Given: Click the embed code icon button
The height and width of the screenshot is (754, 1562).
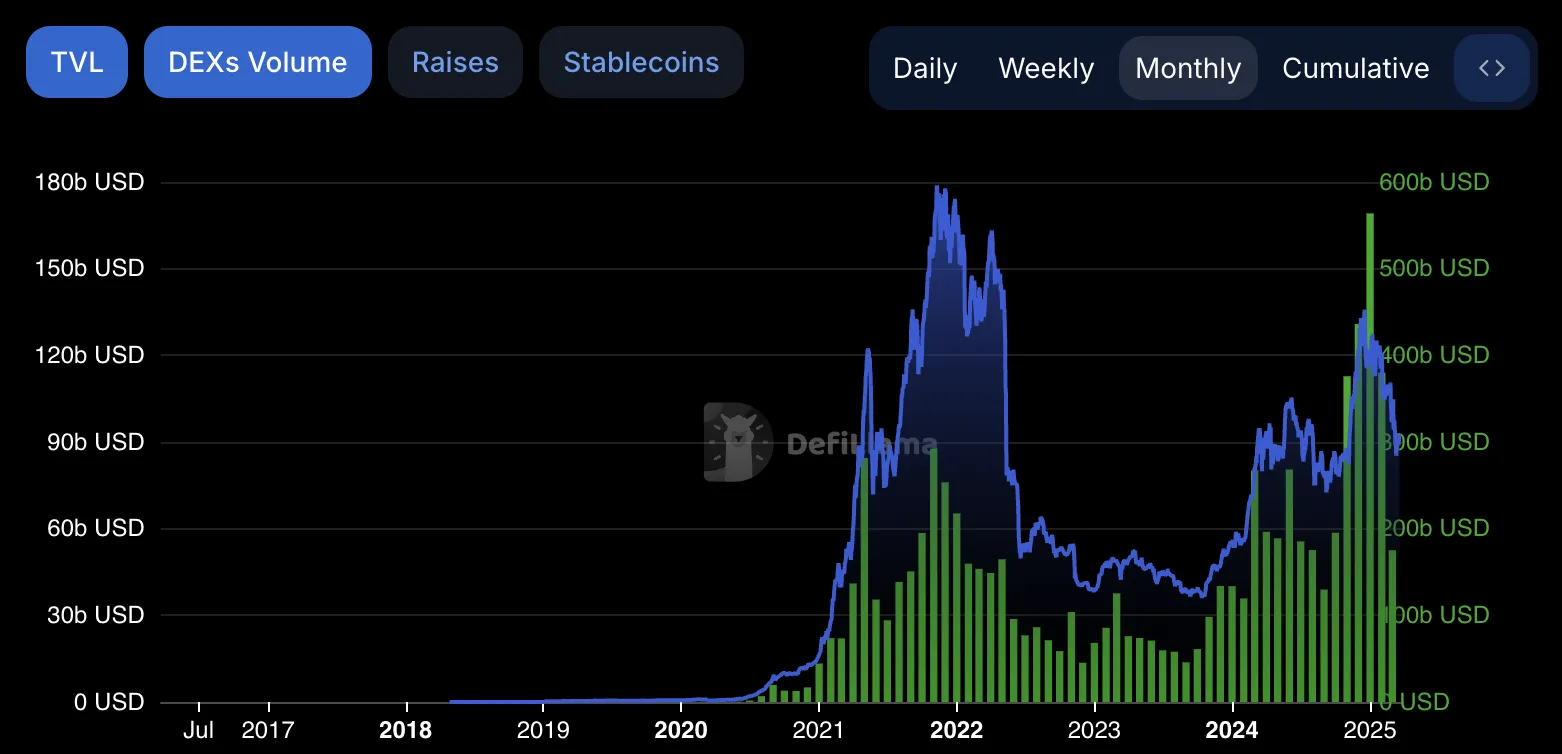Looking at the screenshot, I should pyautogui.click(x=1492, y=68).
